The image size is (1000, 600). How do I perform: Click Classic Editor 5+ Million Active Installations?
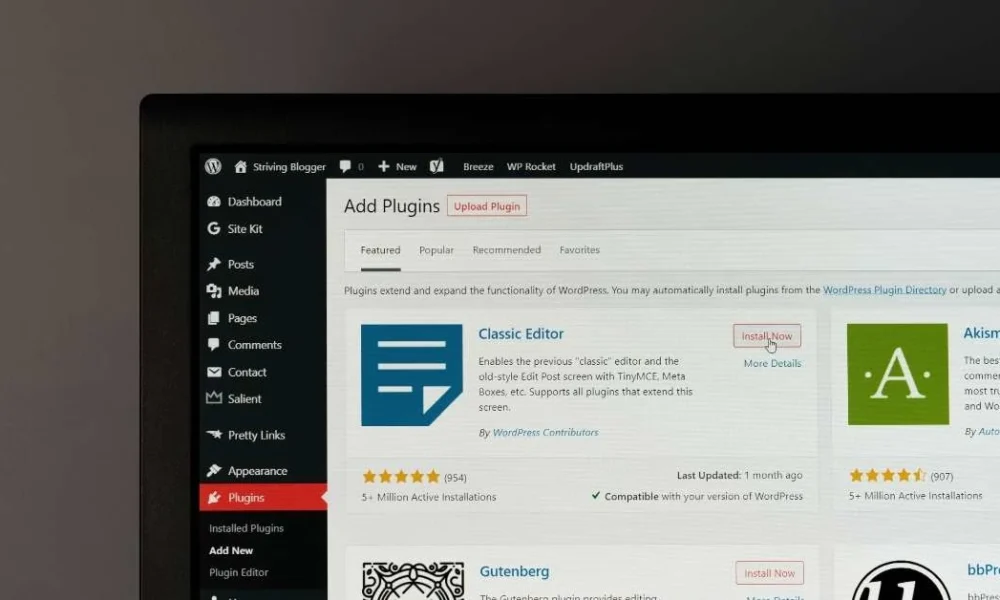[429, 497]
